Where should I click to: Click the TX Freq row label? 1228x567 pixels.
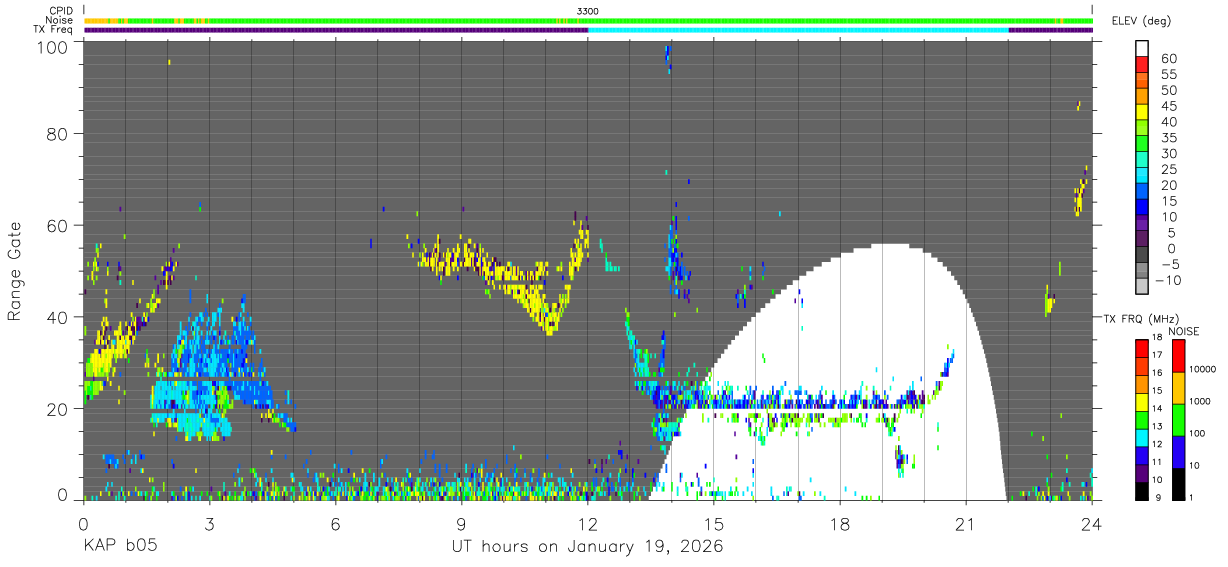point(54,29)
